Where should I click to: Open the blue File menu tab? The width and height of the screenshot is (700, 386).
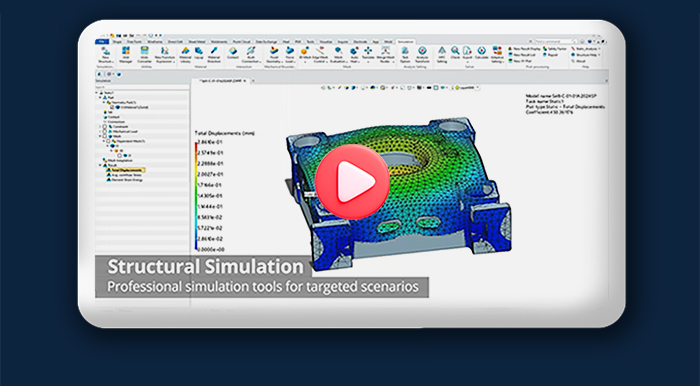[102, 42]
